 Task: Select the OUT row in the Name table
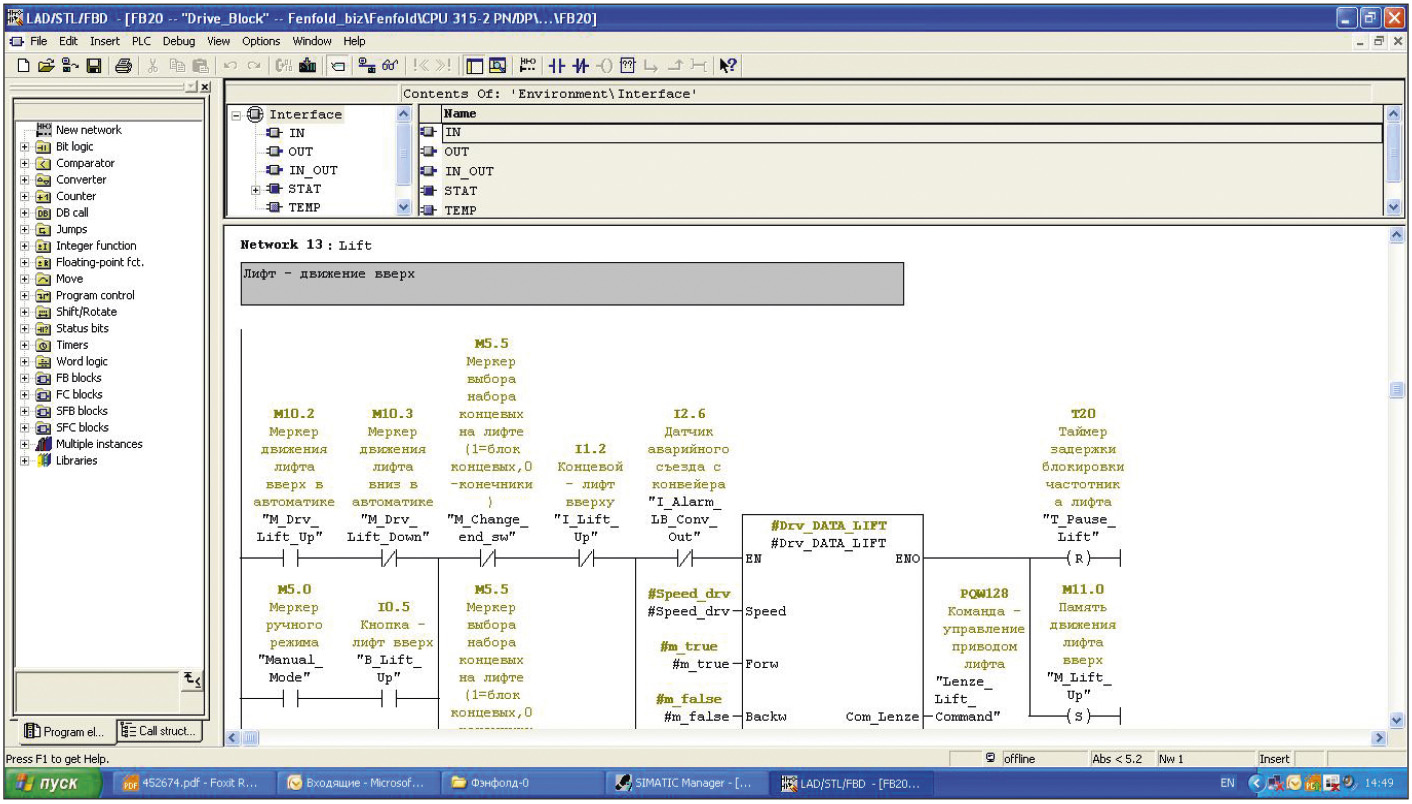click(x=900, y=152)
